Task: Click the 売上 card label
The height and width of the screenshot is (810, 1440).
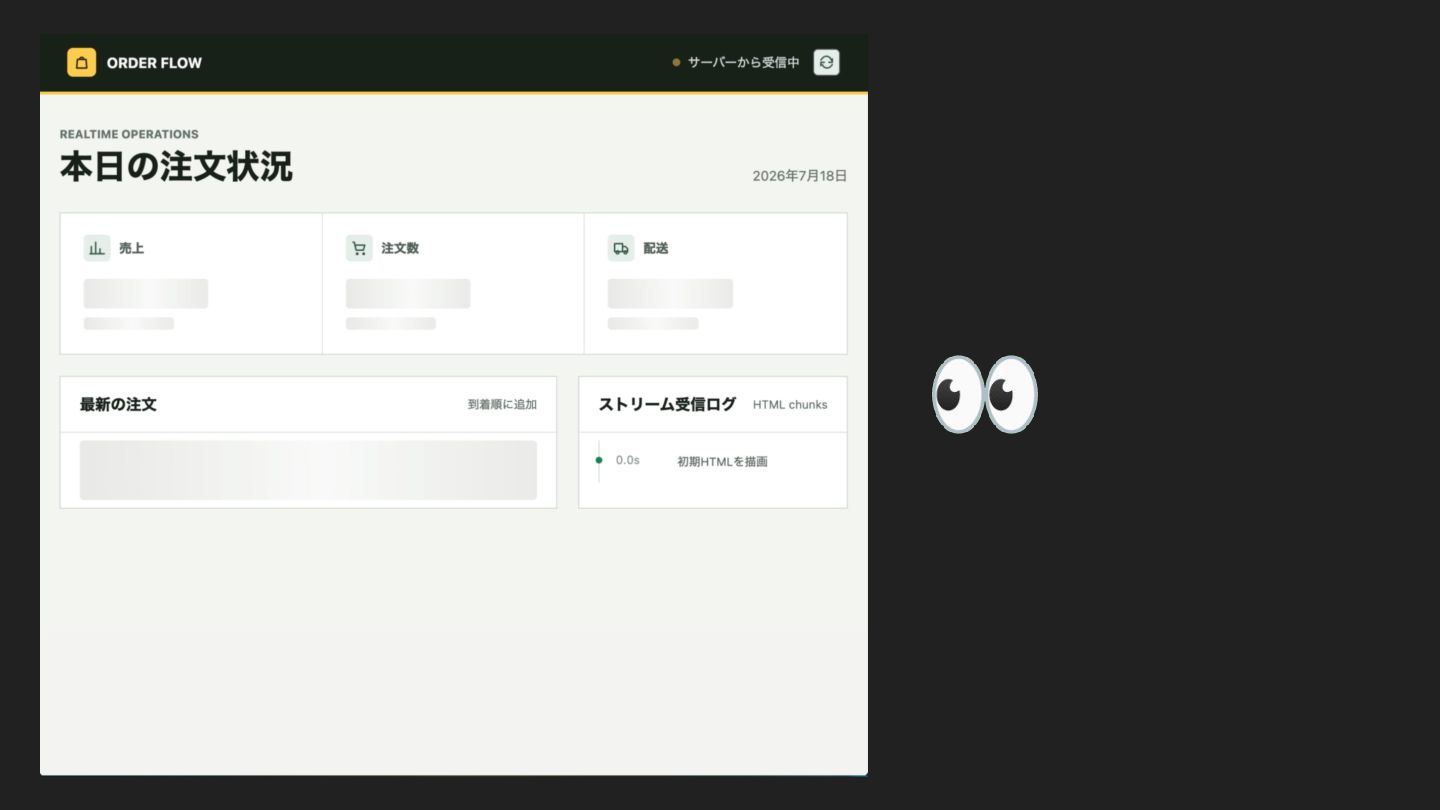Action: (x=132, y=248)
